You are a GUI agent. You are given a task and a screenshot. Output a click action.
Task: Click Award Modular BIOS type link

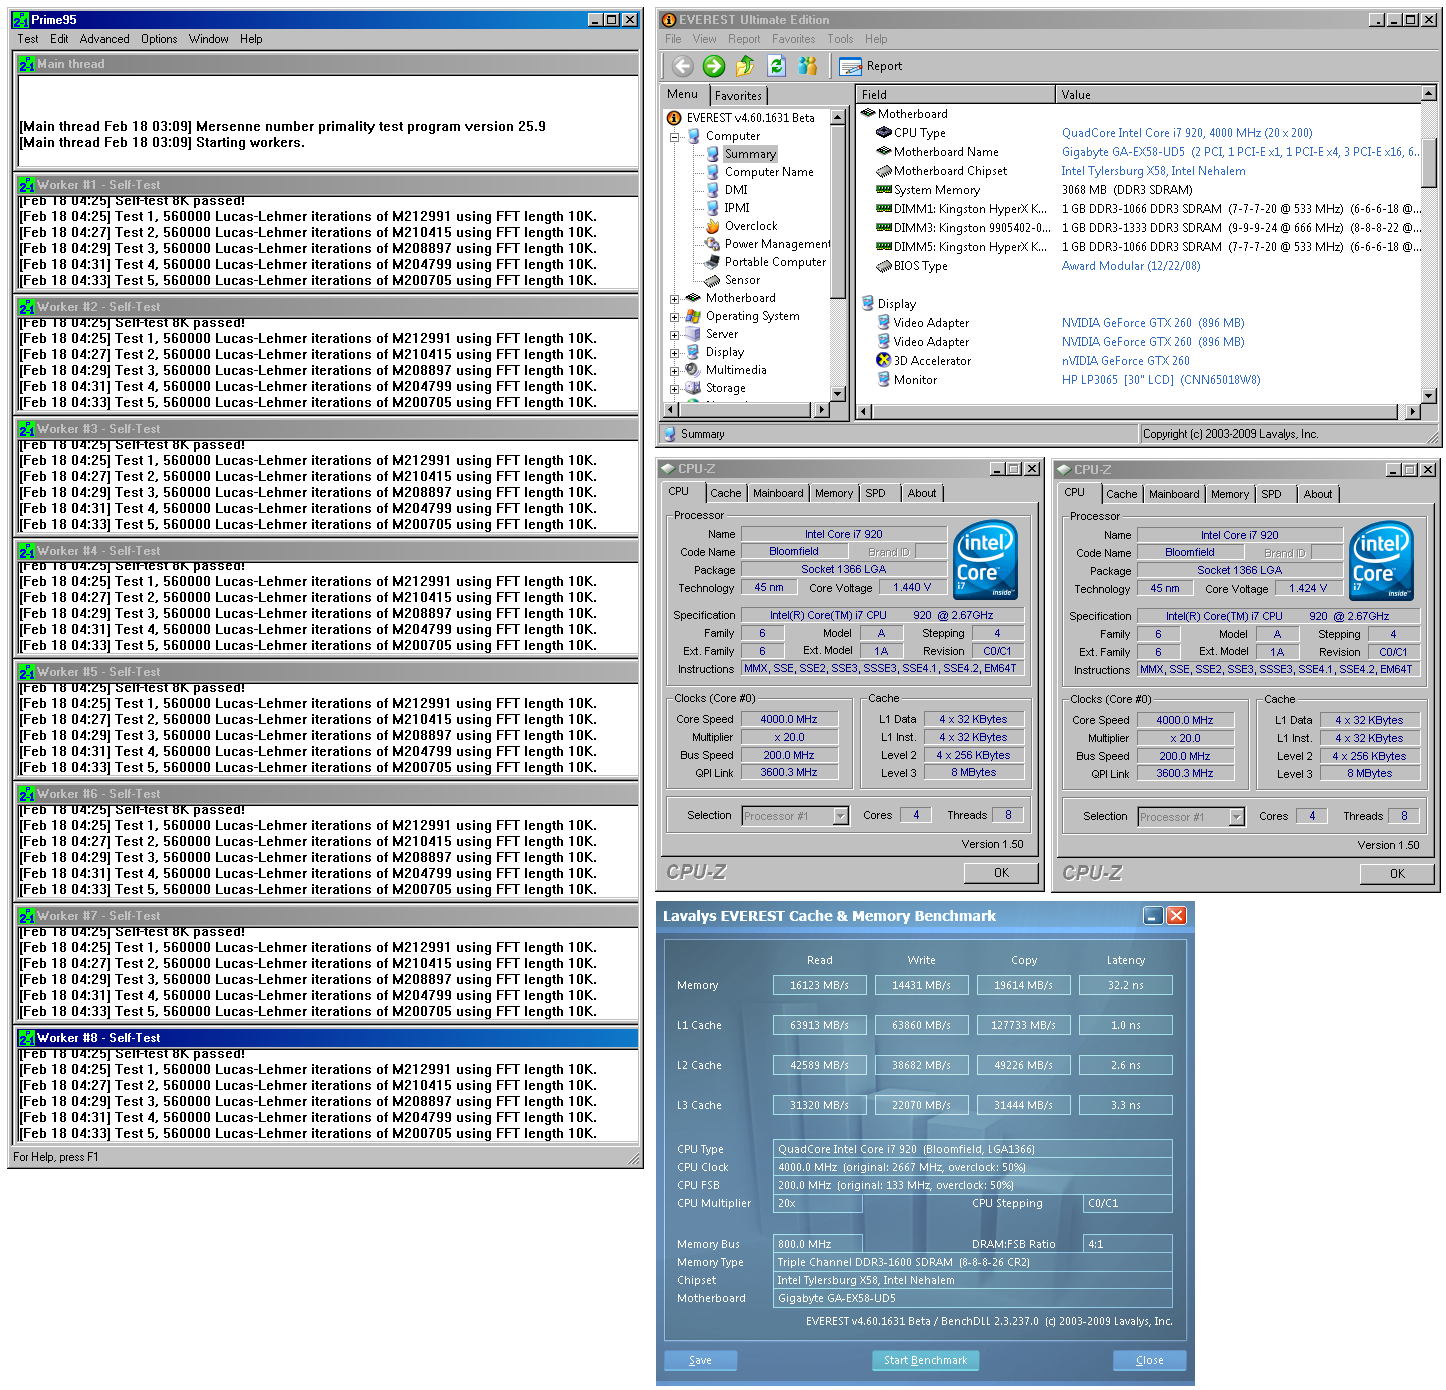click(x=1131, y=266)
